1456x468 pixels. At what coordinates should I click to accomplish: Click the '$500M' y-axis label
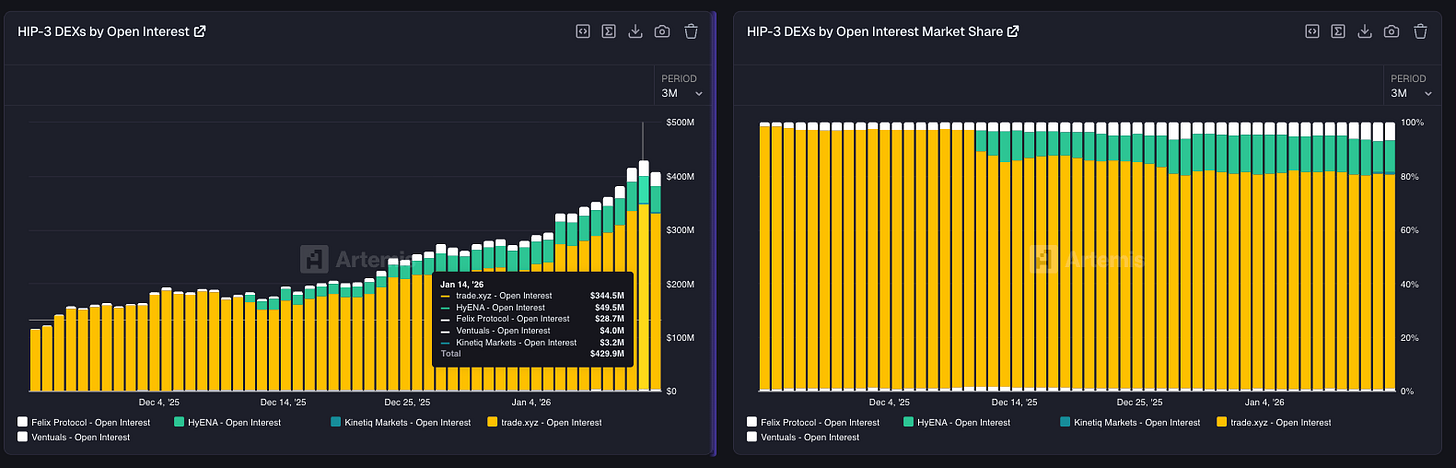pyautogui.click(x=680, y=123)
